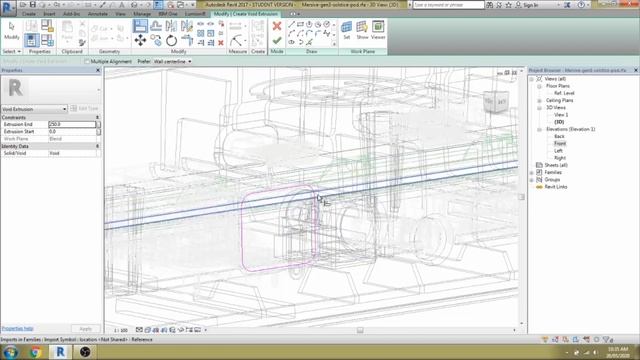The image size is (640, 360).
Task: Choose Mirror - Draw Axis tool
Action: coord(187,26)
